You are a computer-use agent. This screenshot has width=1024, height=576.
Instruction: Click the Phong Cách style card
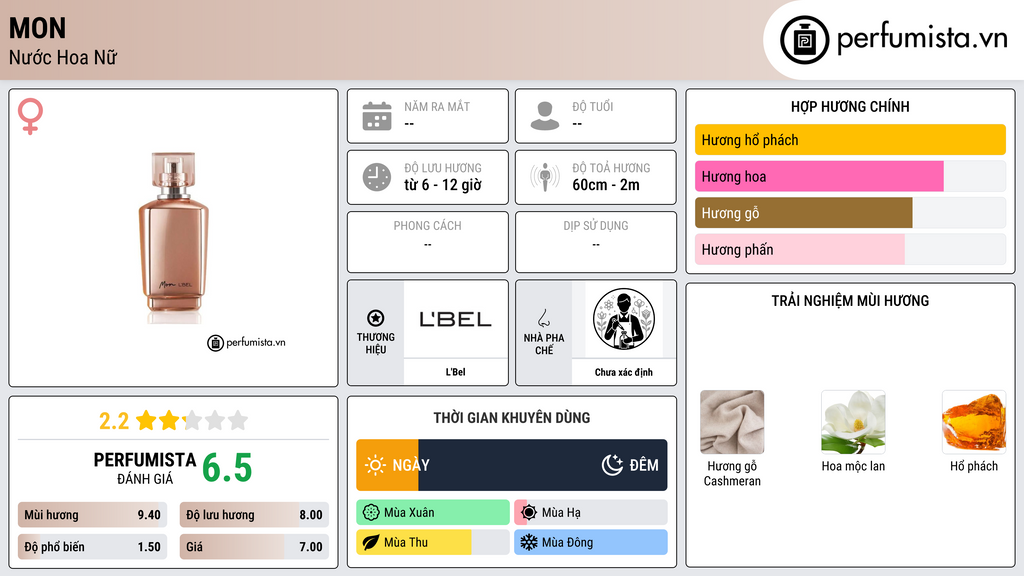[428, 242]
